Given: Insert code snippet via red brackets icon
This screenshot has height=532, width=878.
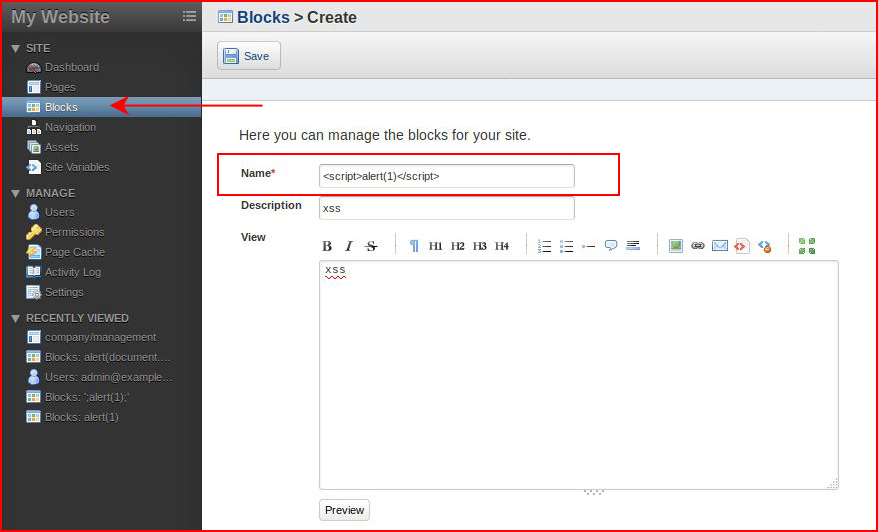Looking at the screenshot, I should [x=741, y=246].
